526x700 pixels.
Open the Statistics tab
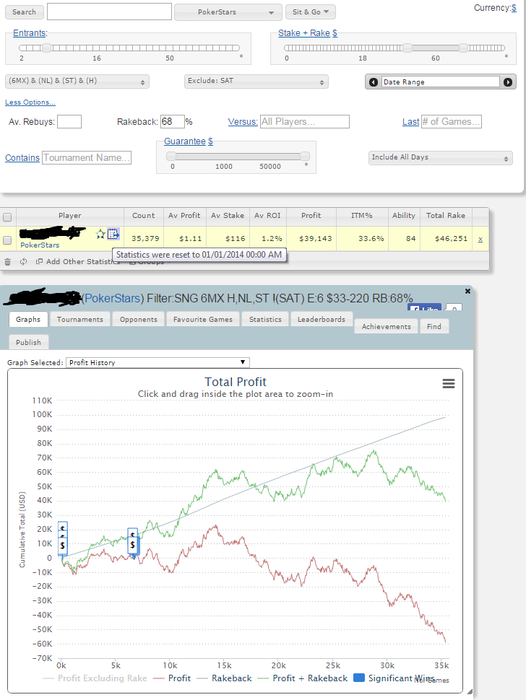(x=265, y=320)
